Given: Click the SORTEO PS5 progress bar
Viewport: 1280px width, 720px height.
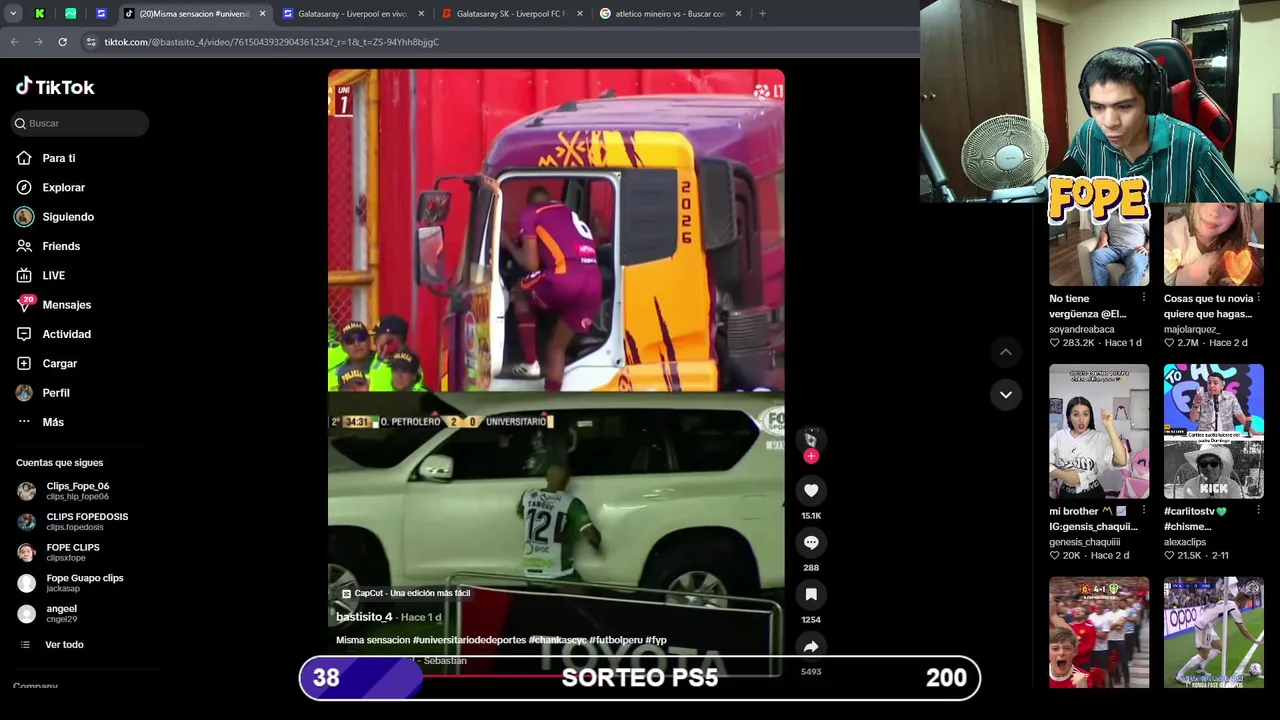Looking at the screenshot, I should click(640, 678).
